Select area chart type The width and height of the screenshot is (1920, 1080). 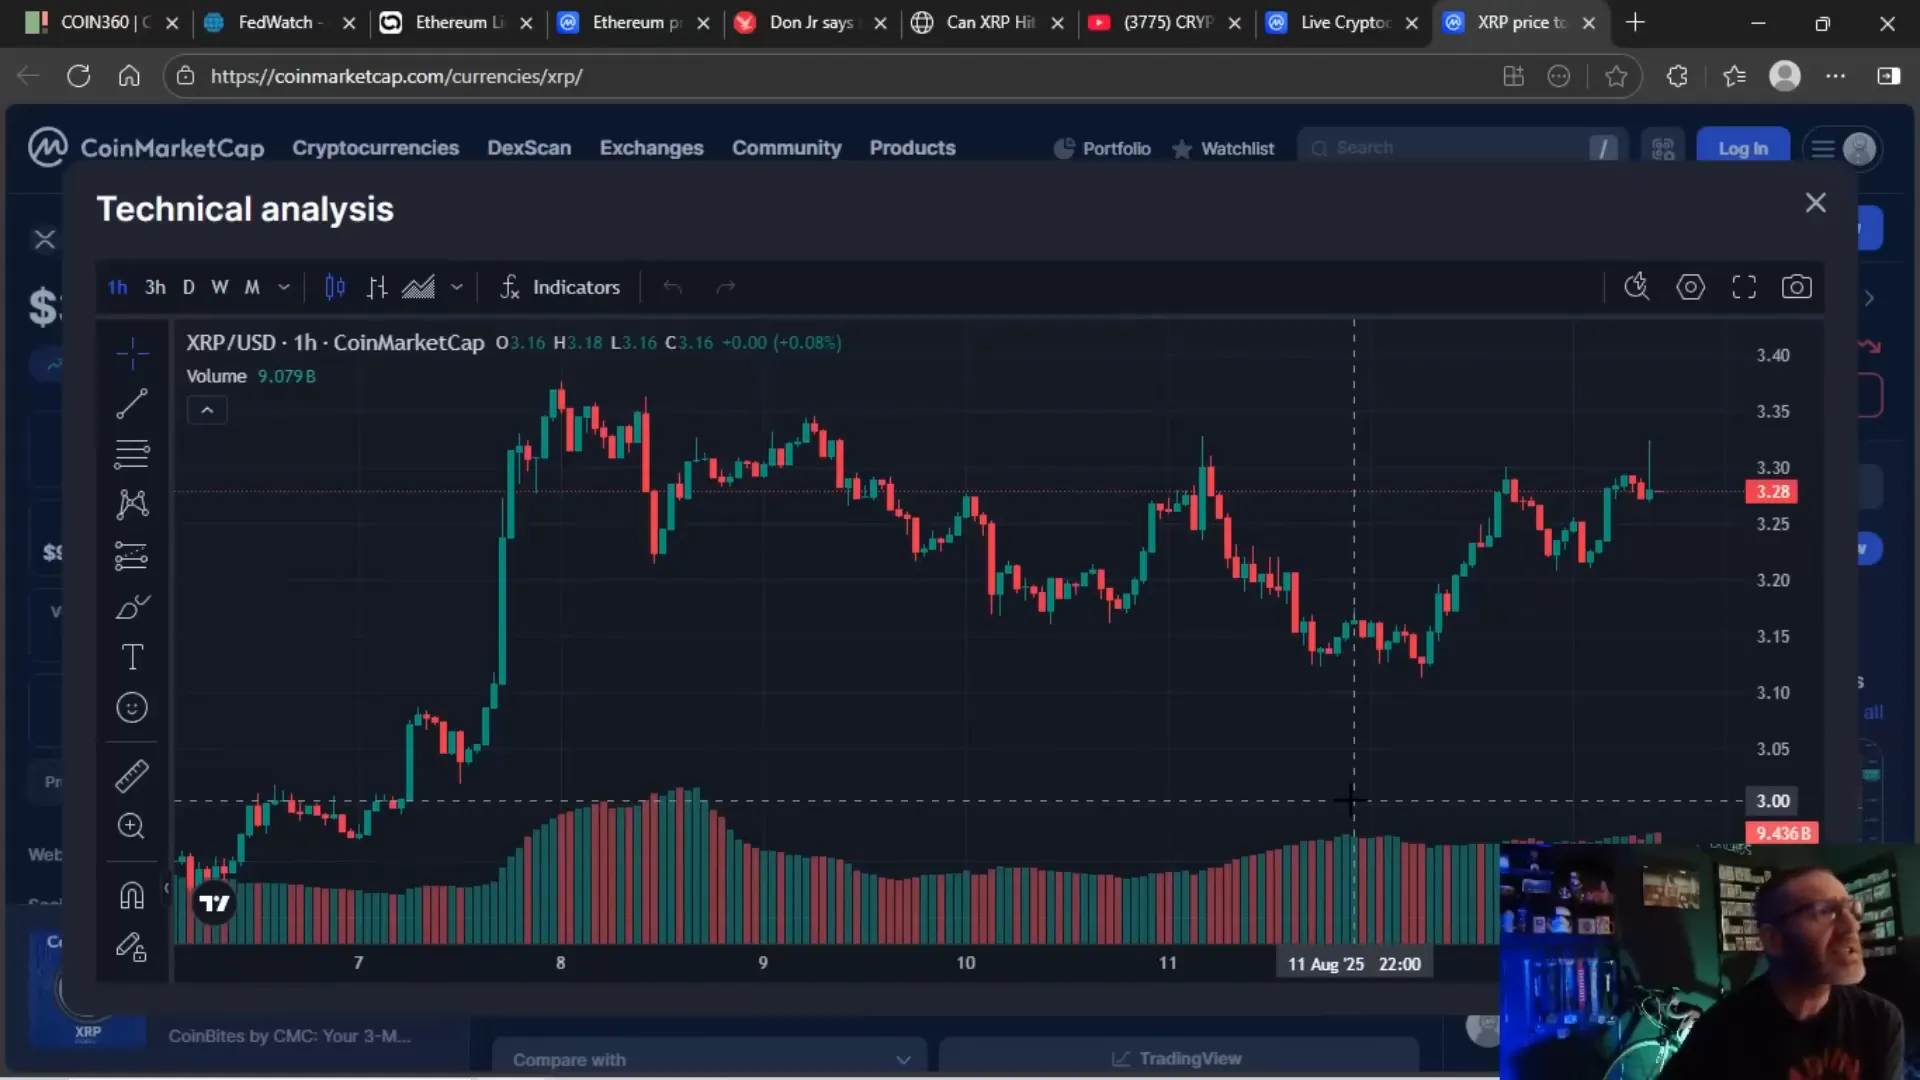(x=418, y=288)
